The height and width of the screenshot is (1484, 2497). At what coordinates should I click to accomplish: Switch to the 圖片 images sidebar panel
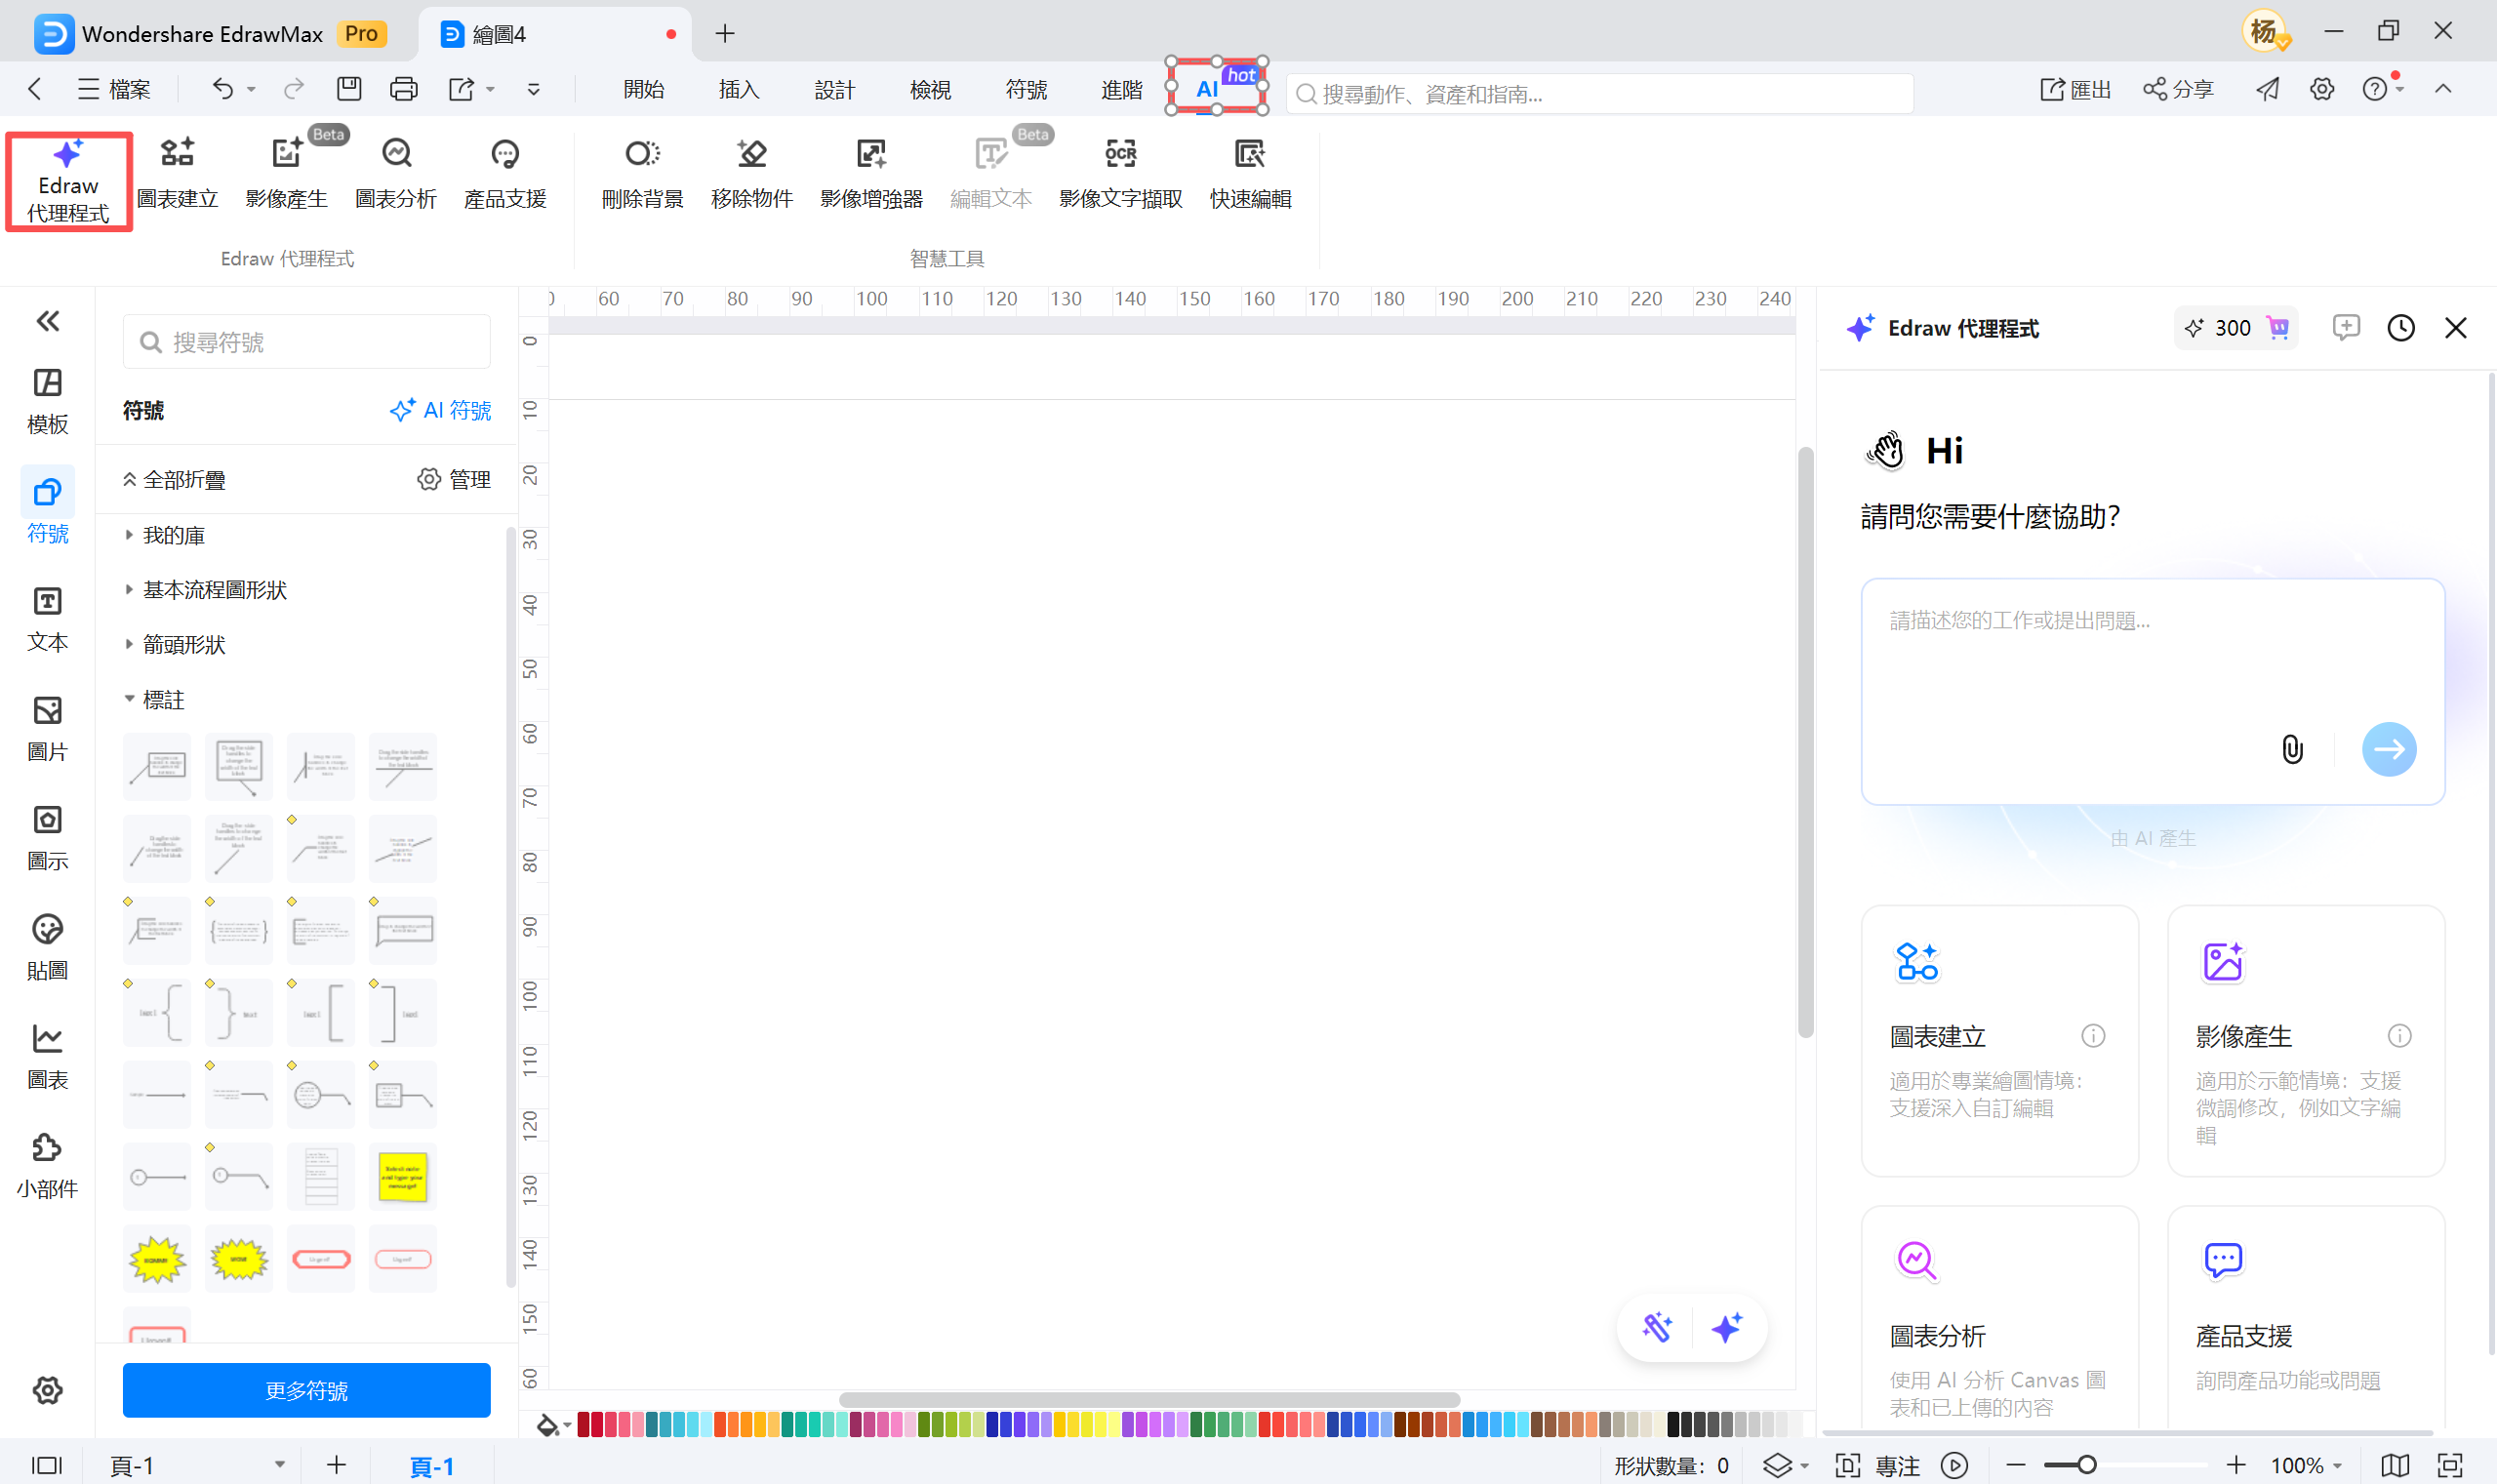click(46, 727)
